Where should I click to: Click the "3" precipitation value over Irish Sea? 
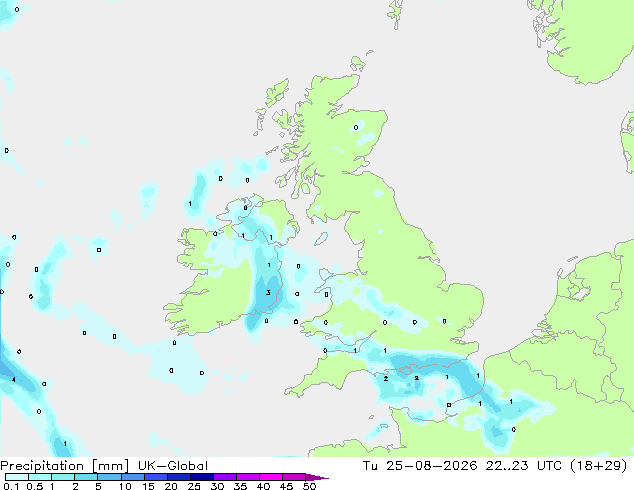click(268, 292)
